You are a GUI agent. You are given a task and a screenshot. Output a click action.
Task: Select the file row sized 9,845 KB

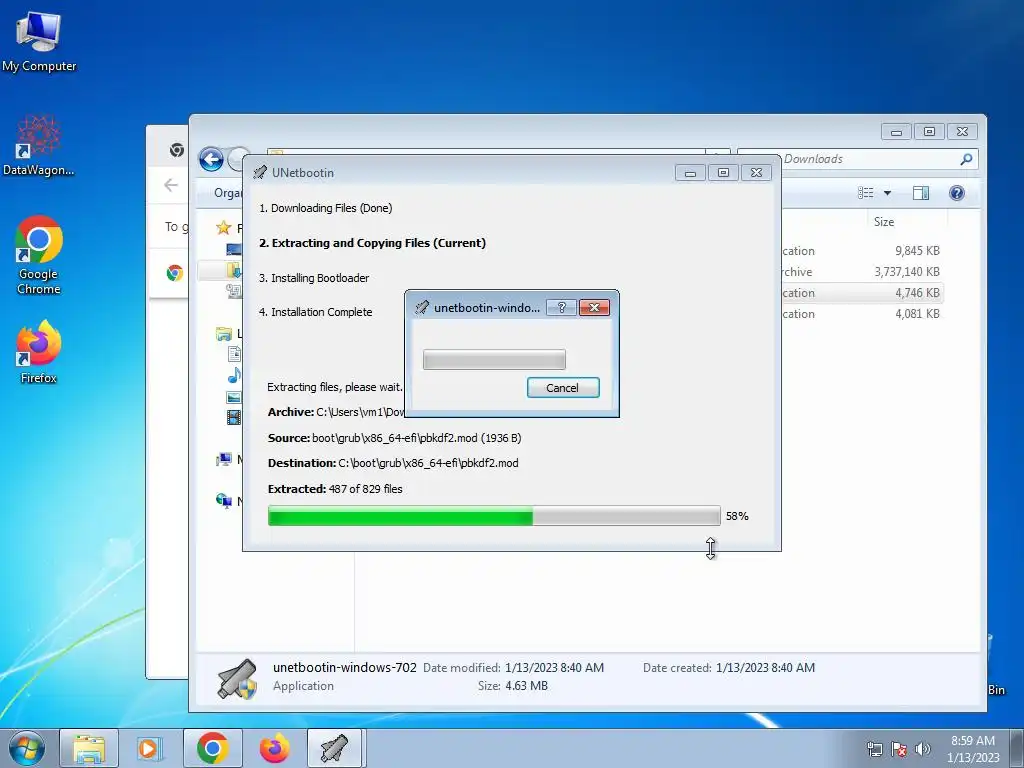tap(862, 251)
